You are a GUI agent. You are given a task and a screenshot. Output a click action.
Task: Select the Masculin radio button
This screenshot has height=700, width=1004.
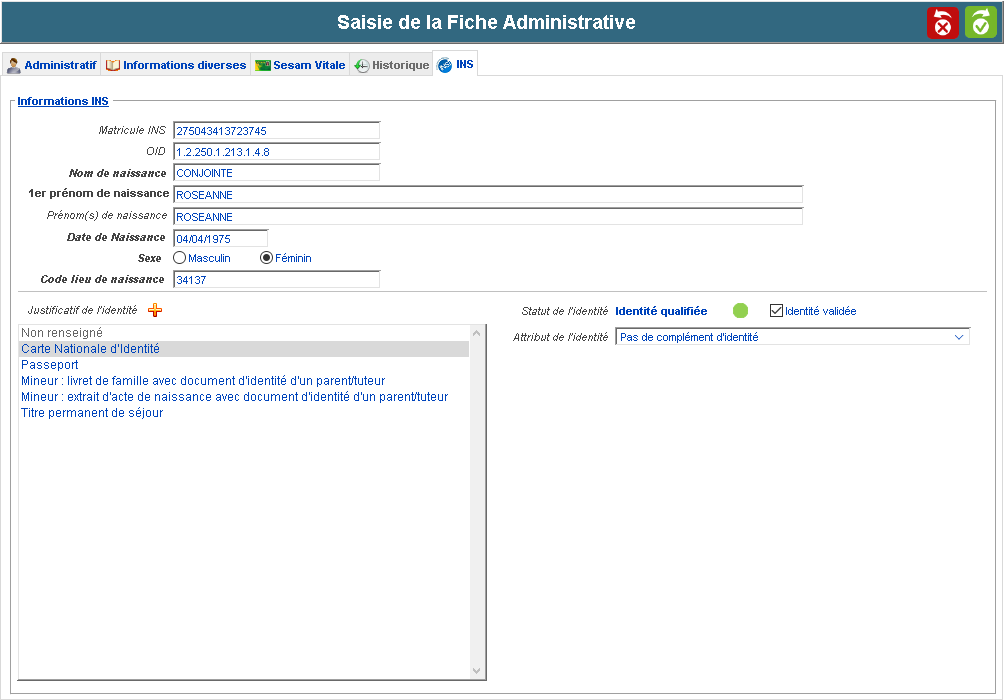(x=180, y=258)
